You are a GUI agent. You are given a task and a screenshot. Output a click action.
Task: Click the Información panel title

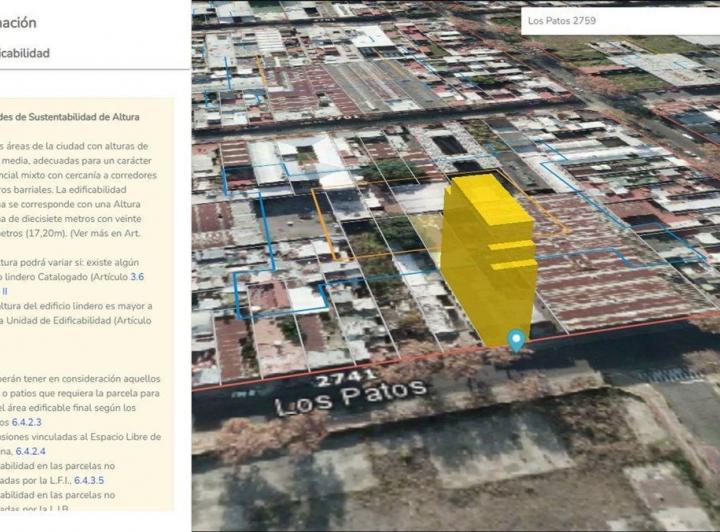[x=18, y=22]
